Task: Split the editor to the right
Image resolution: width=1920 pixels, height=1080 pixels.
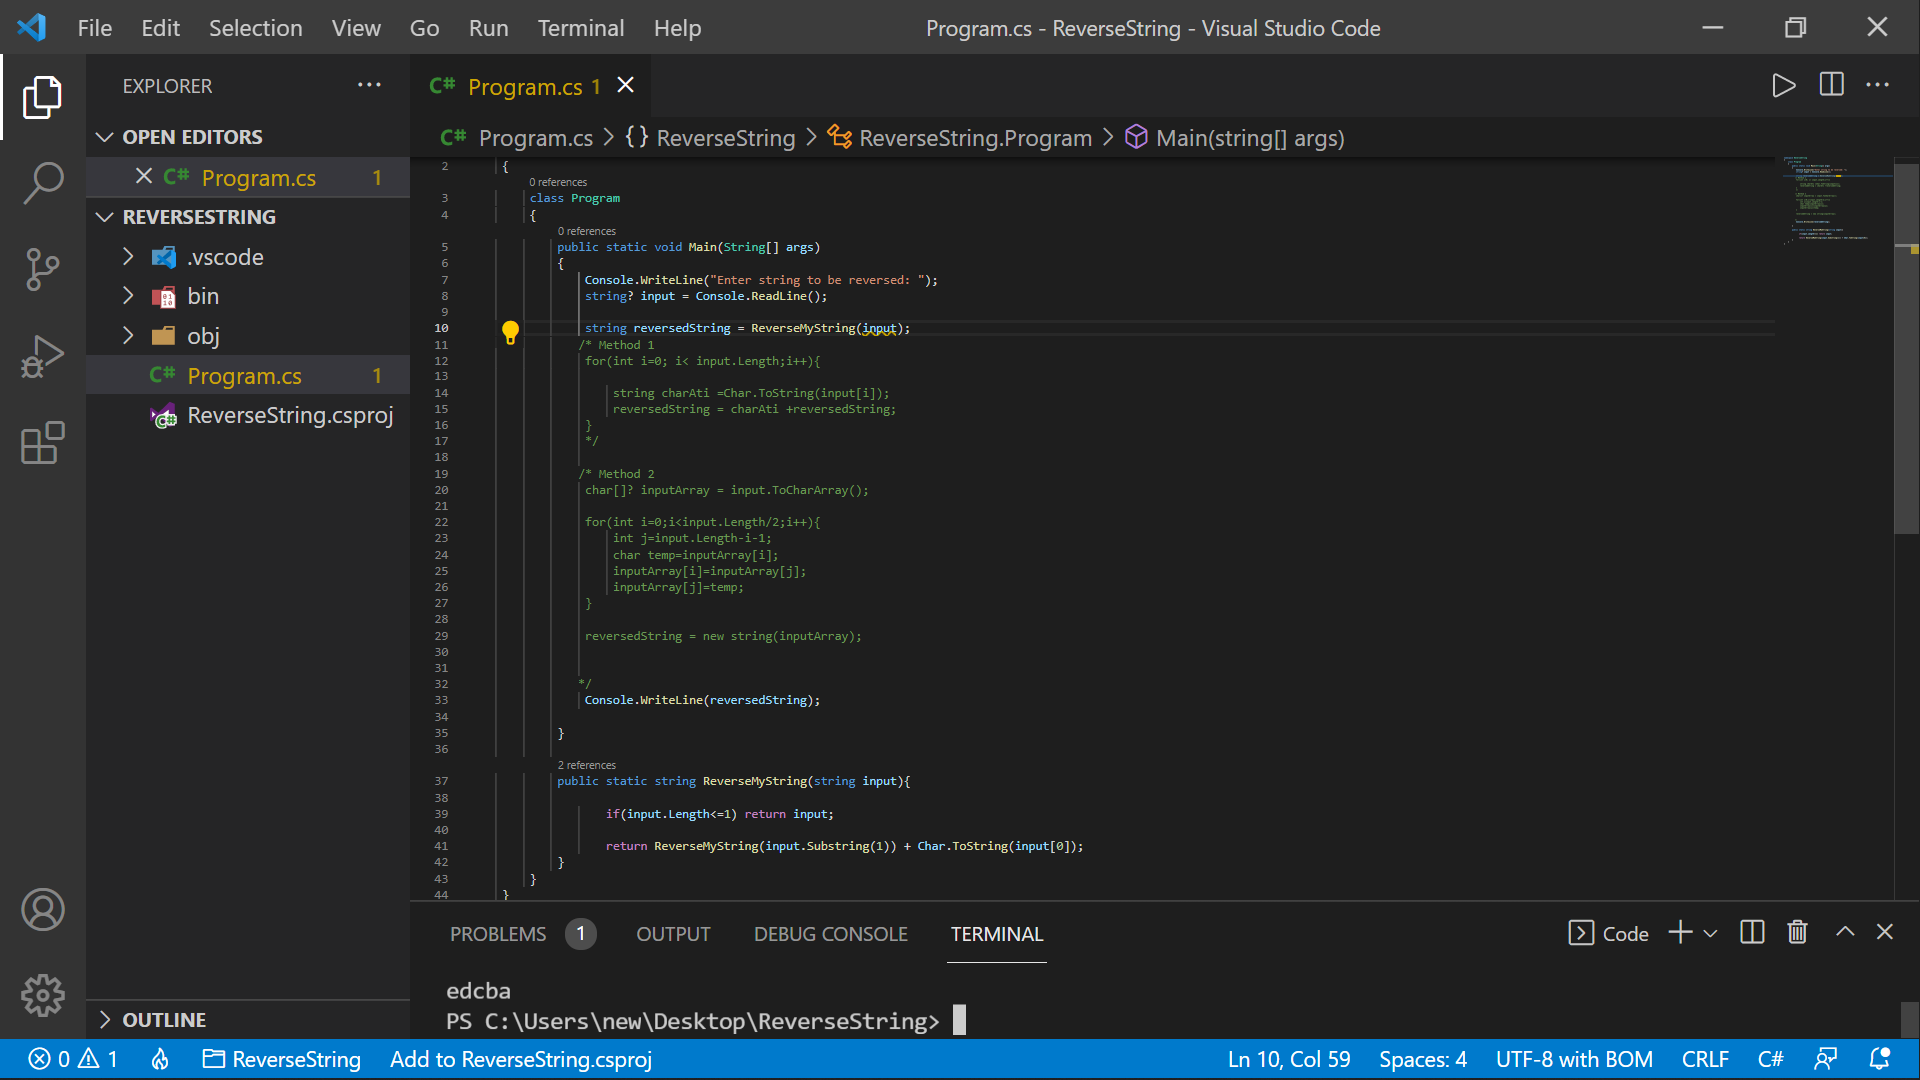Action: click(1831, 86)
